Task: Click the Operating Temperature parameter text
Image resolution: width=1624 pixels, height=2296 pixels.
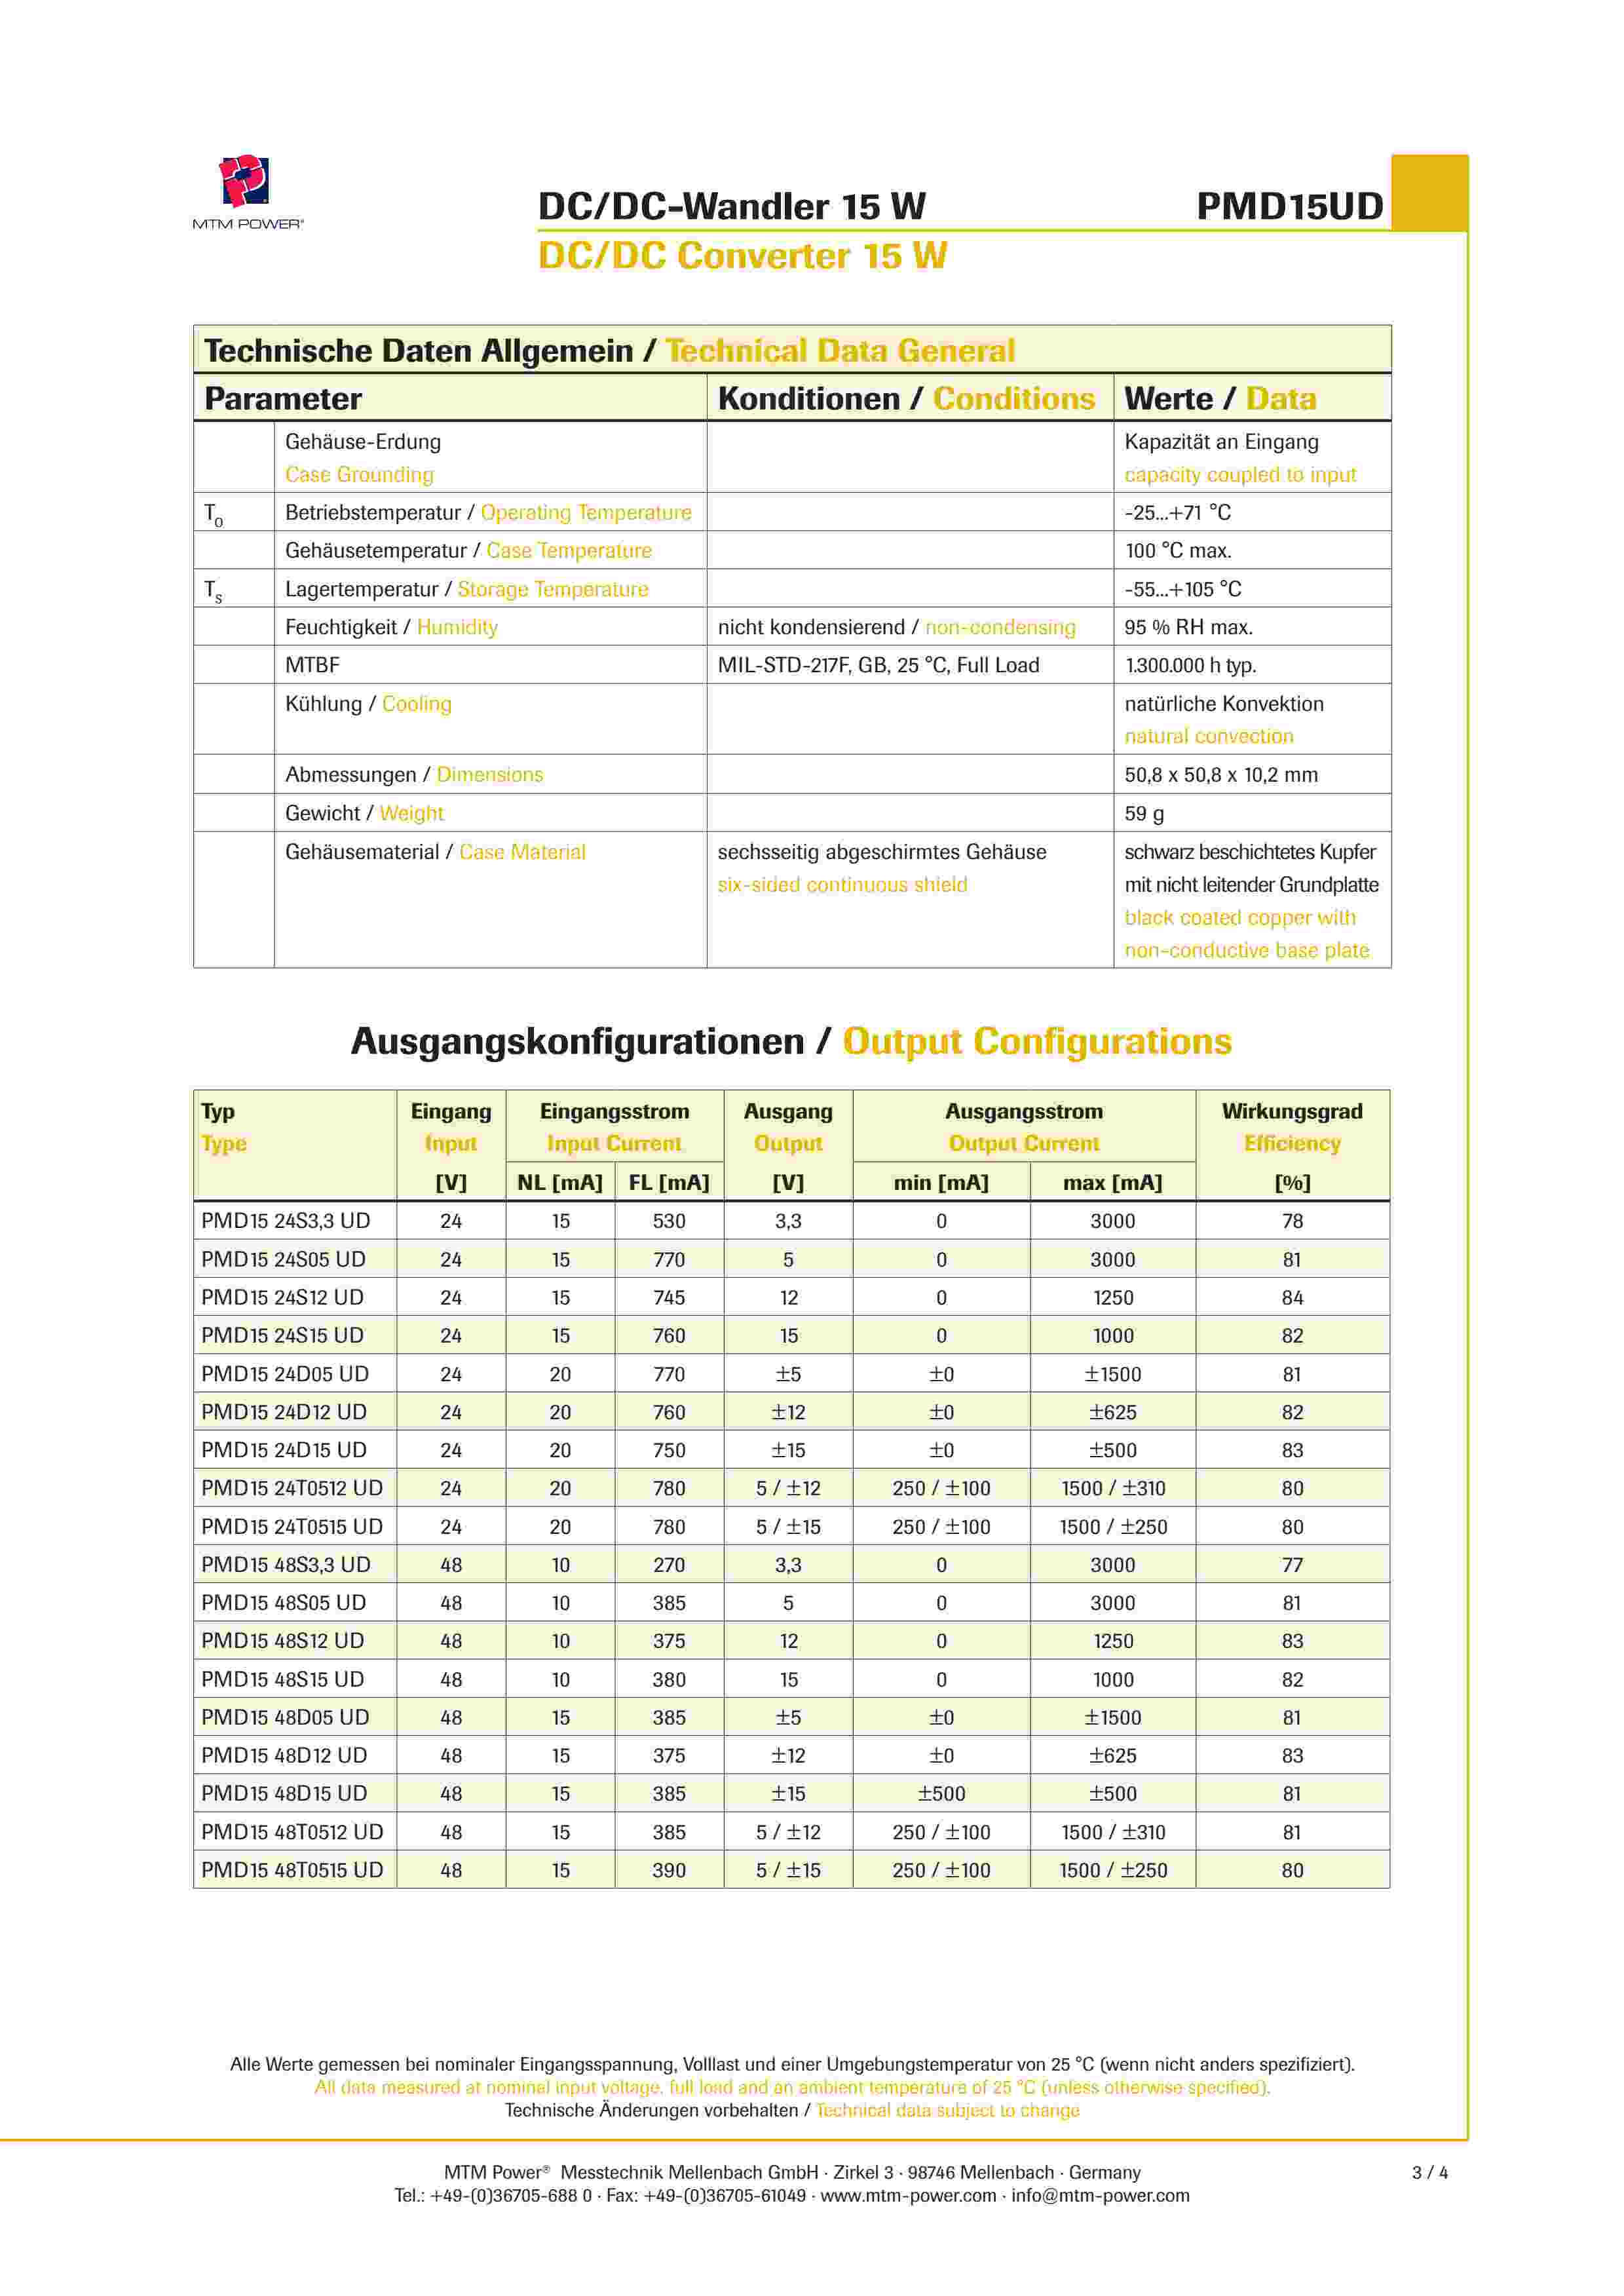Action: click(x=586, y=513)
